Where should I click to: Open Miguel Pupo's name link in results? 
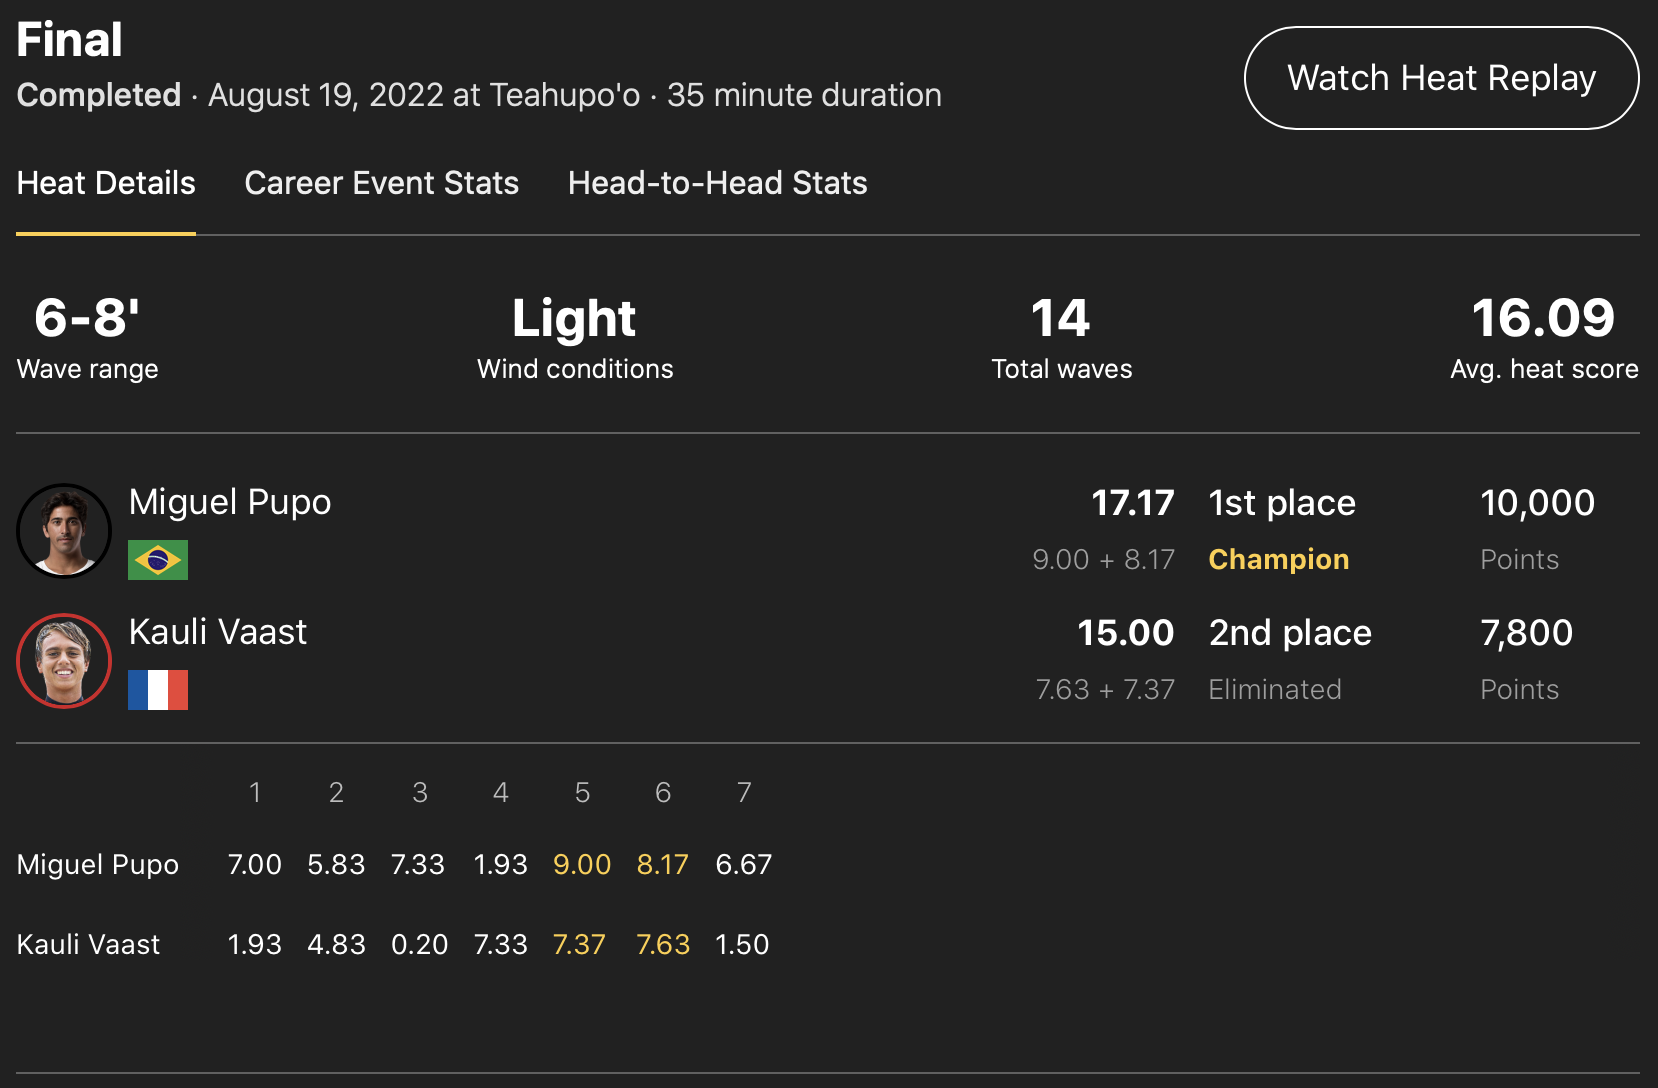(x=230, y=502)
